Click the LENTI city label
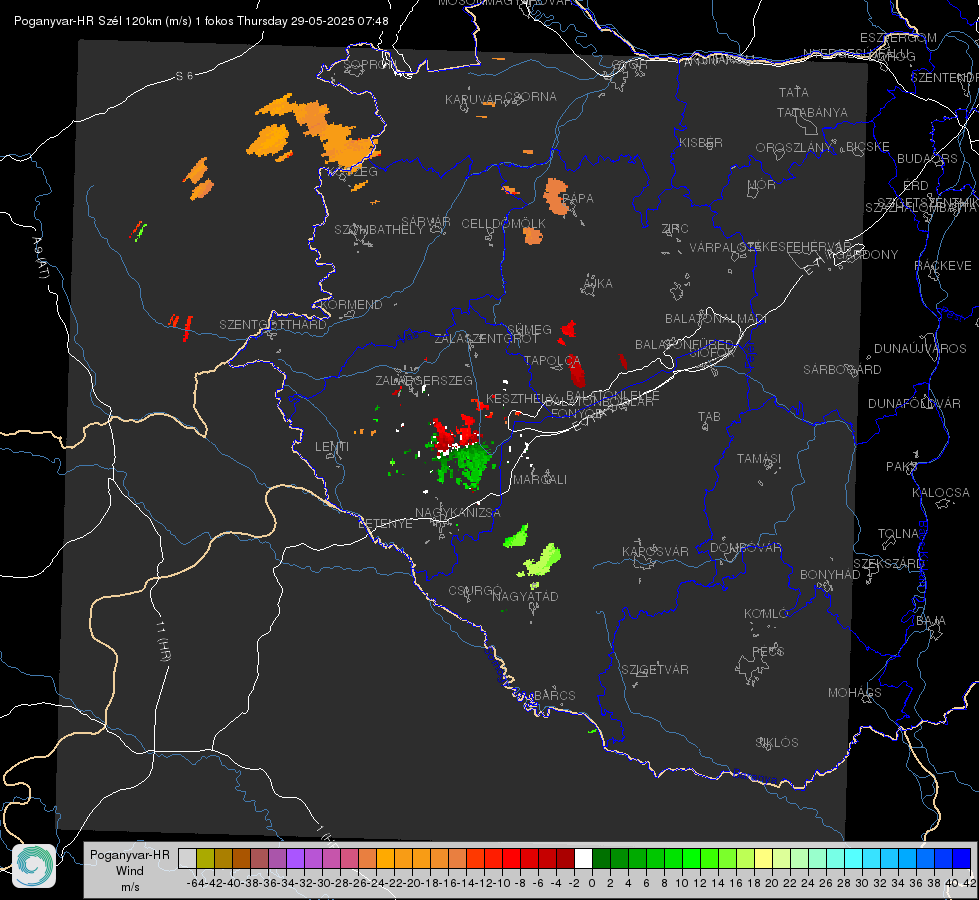Image resolution: width=979 pixels, height=900 pixels. click(x=332, y=447)
